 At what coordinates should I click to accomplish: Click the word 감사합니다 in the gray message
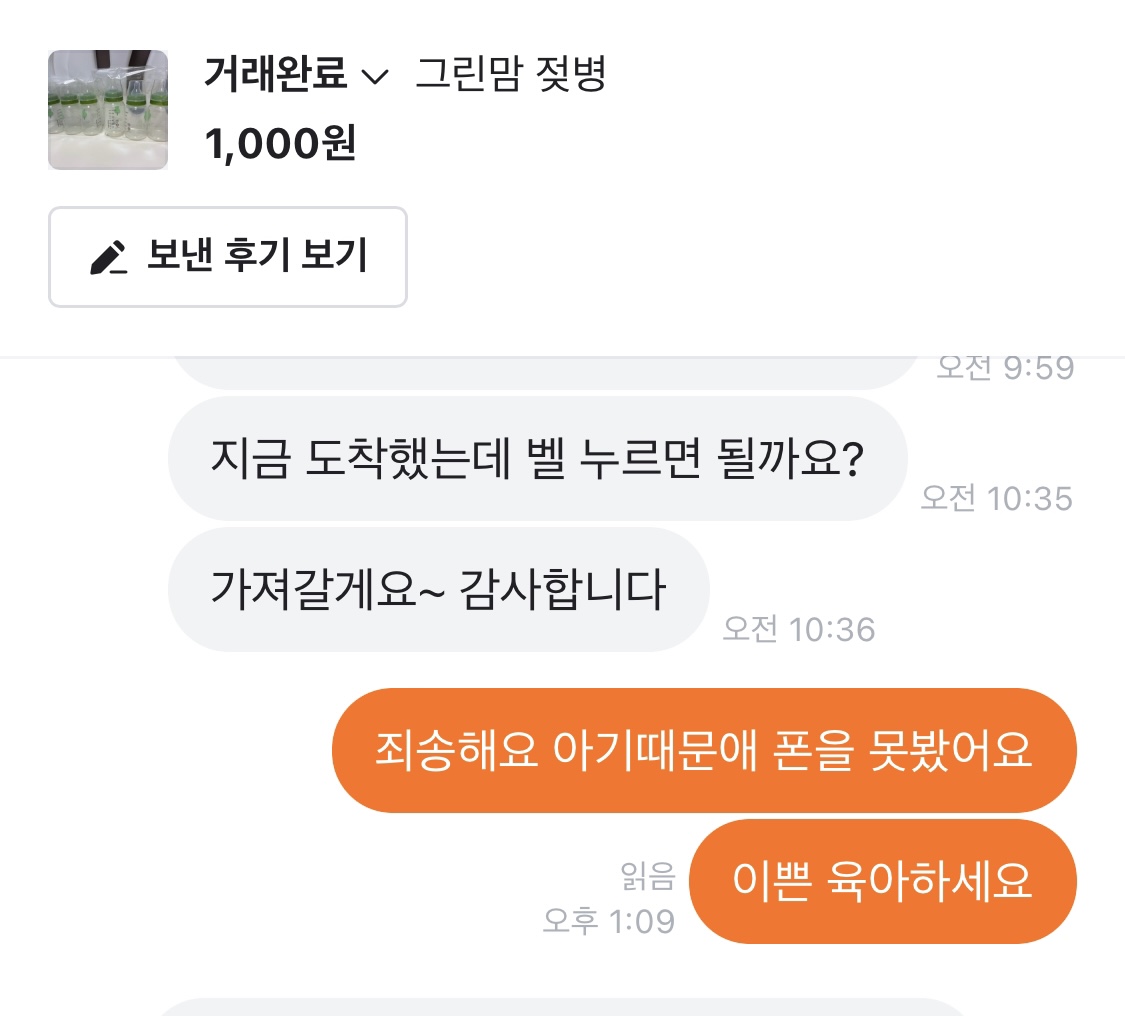pos(563,590)
